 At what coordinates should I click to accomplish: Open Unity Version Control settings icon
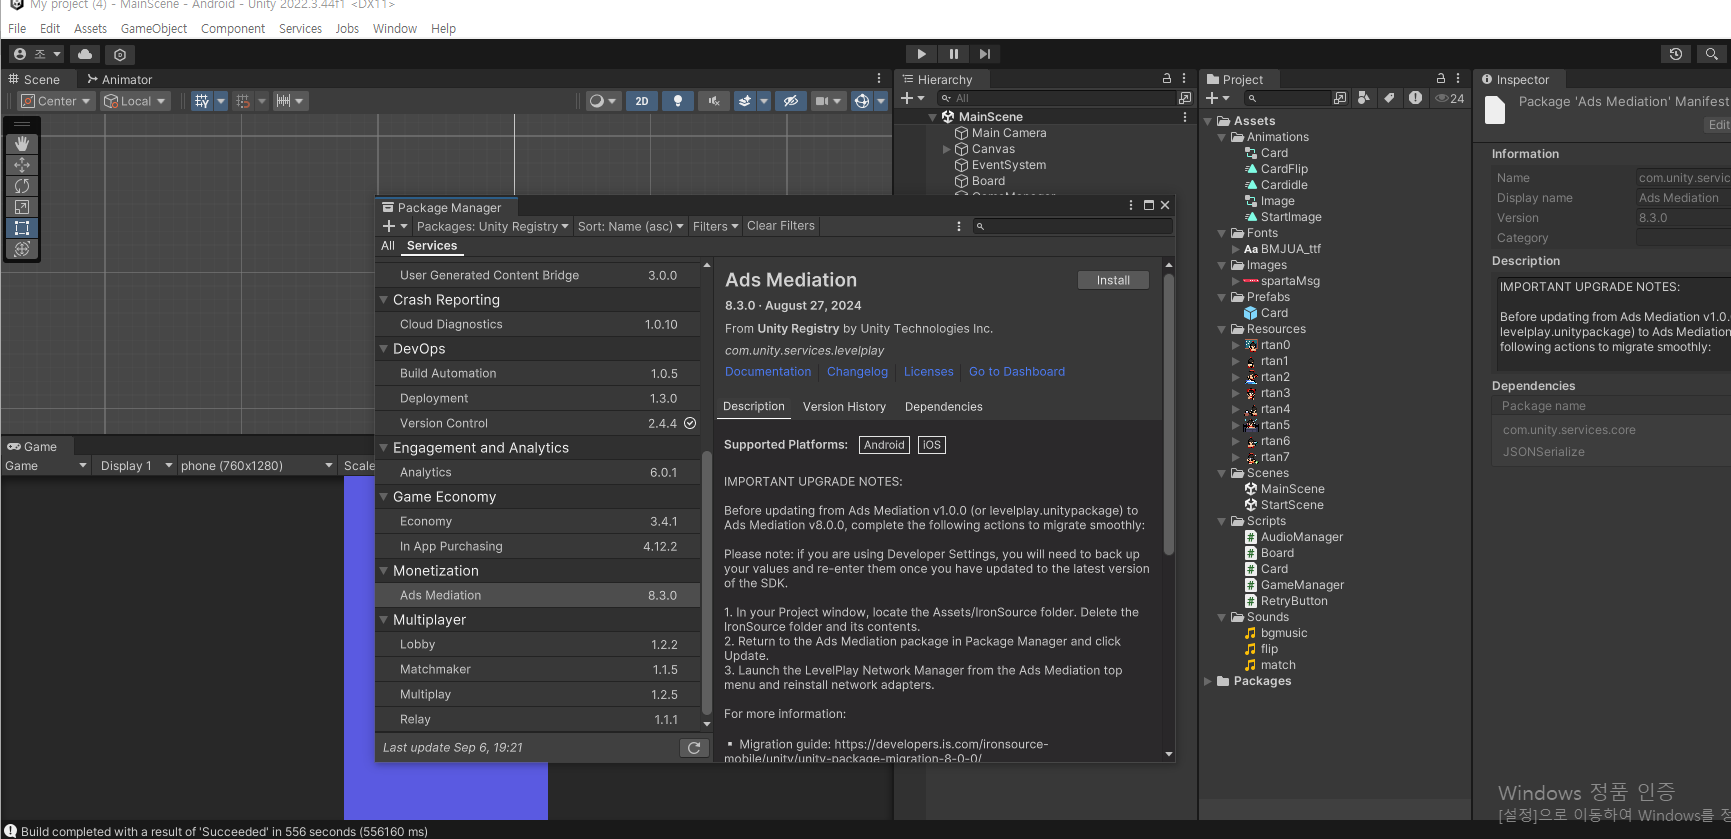120,54
